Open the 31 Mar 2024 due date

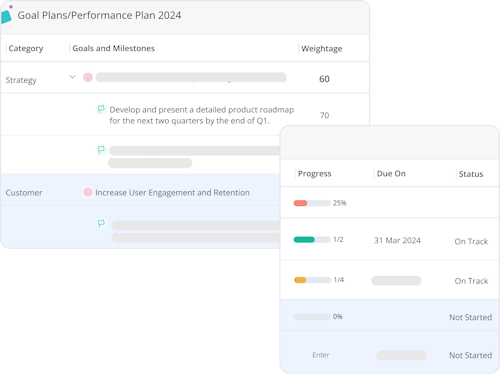pyautogui.click(x=397, y=240)
